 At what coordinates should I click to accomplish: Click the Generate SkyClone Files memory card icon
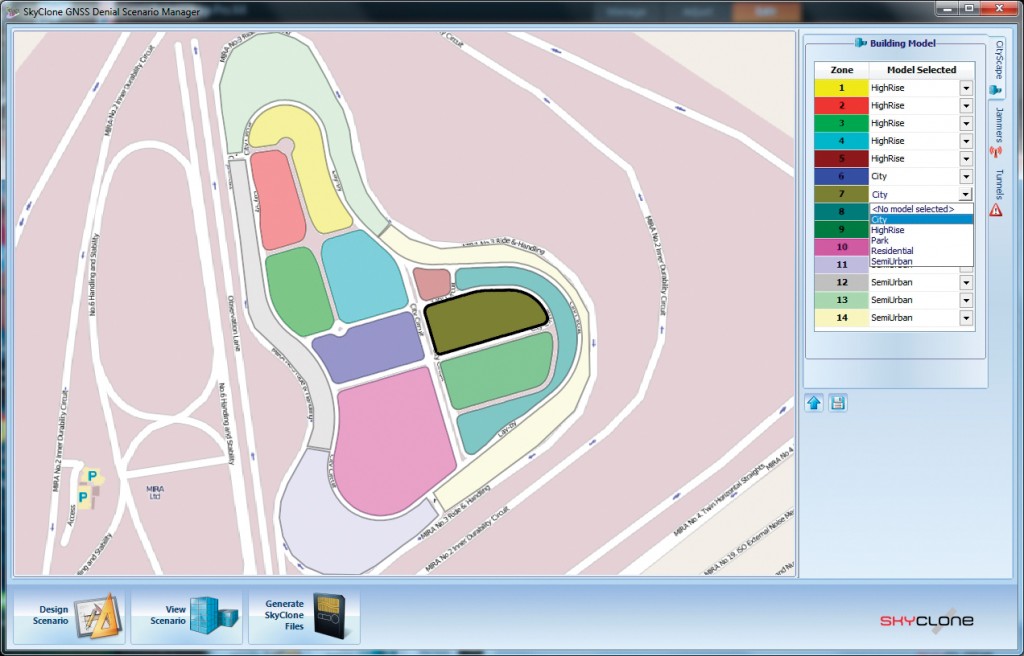point(328,612)
